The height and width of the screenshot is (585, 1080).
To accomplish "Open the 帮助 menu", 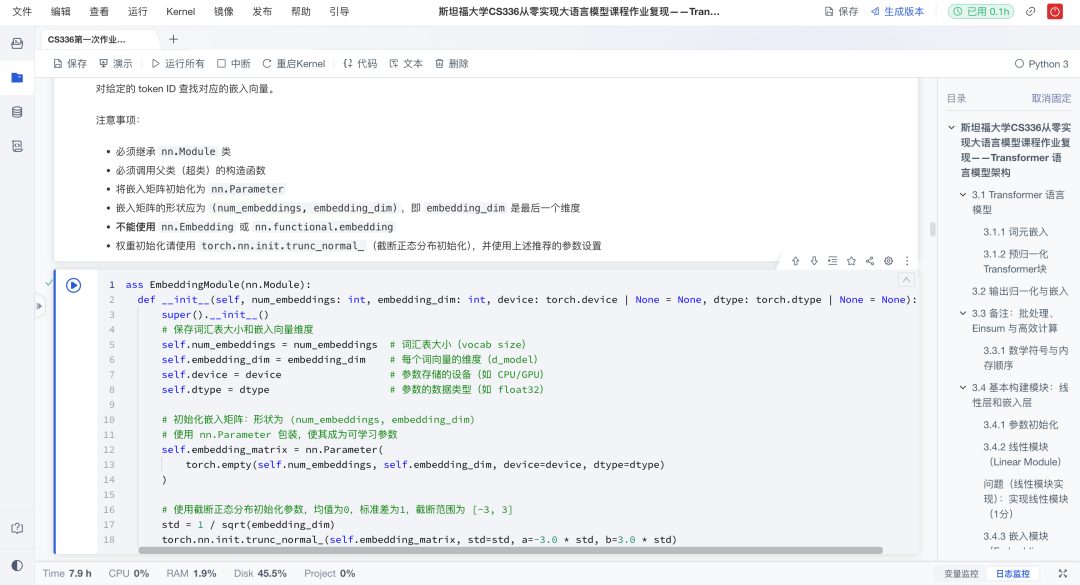I will pyautogui.click(x=300, y=12).
